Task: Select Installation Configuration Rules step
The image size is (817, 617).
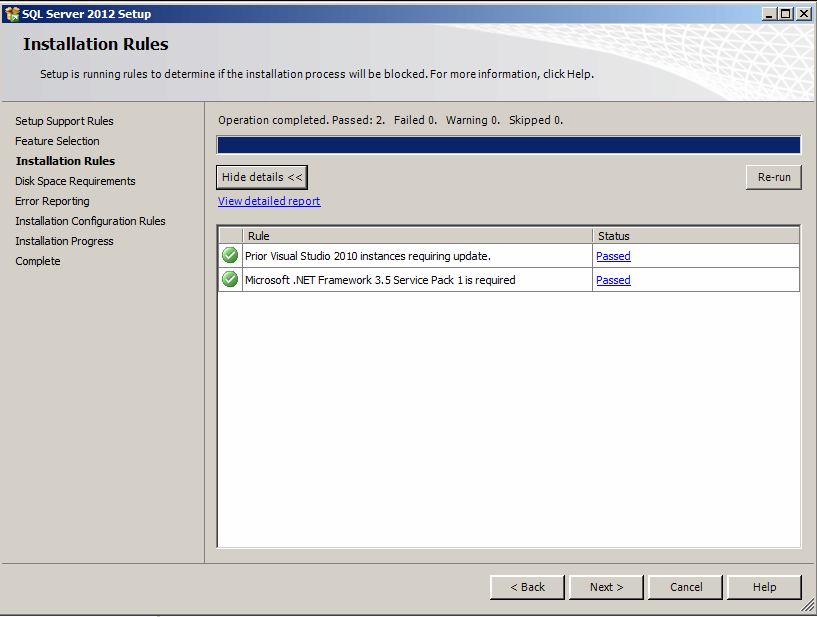Action: click(x=90, y=221)
